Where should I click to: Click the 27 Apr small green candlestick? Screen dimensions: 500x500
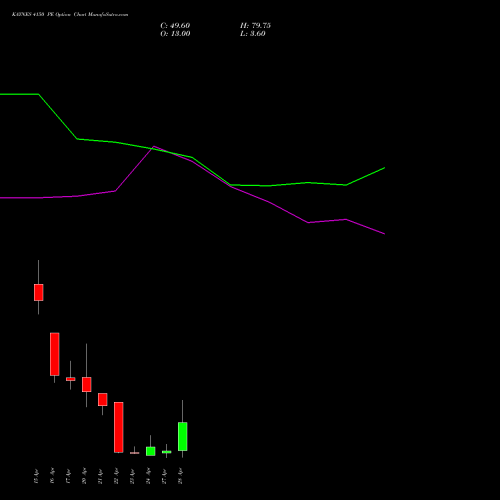pos(167,452)
